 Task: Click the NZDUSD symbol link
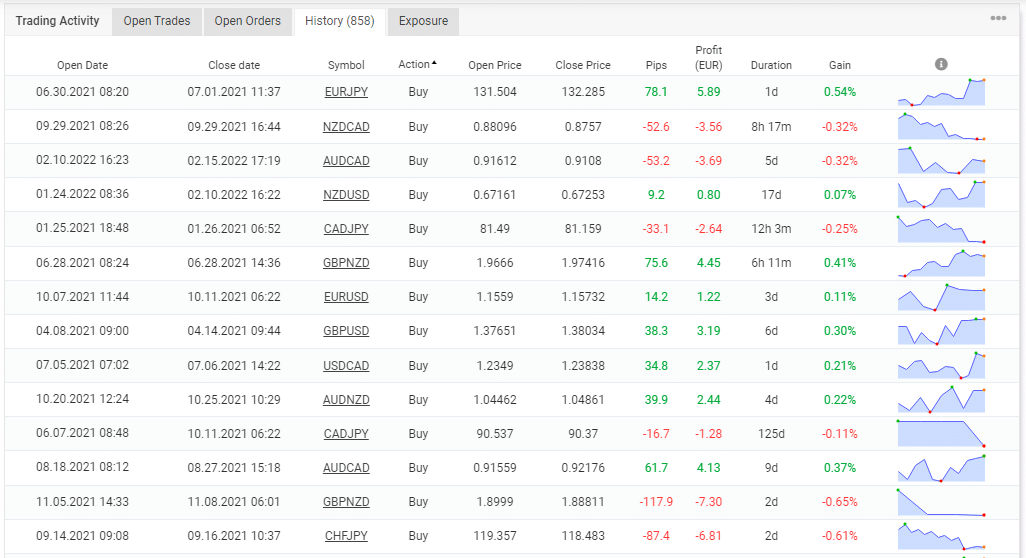point(346,195)
